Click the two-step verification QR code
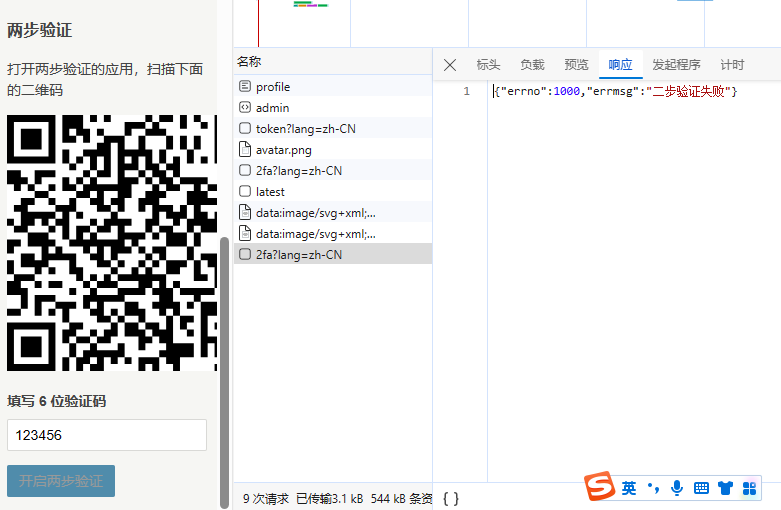The image size is (781, 510). (112, 243)
